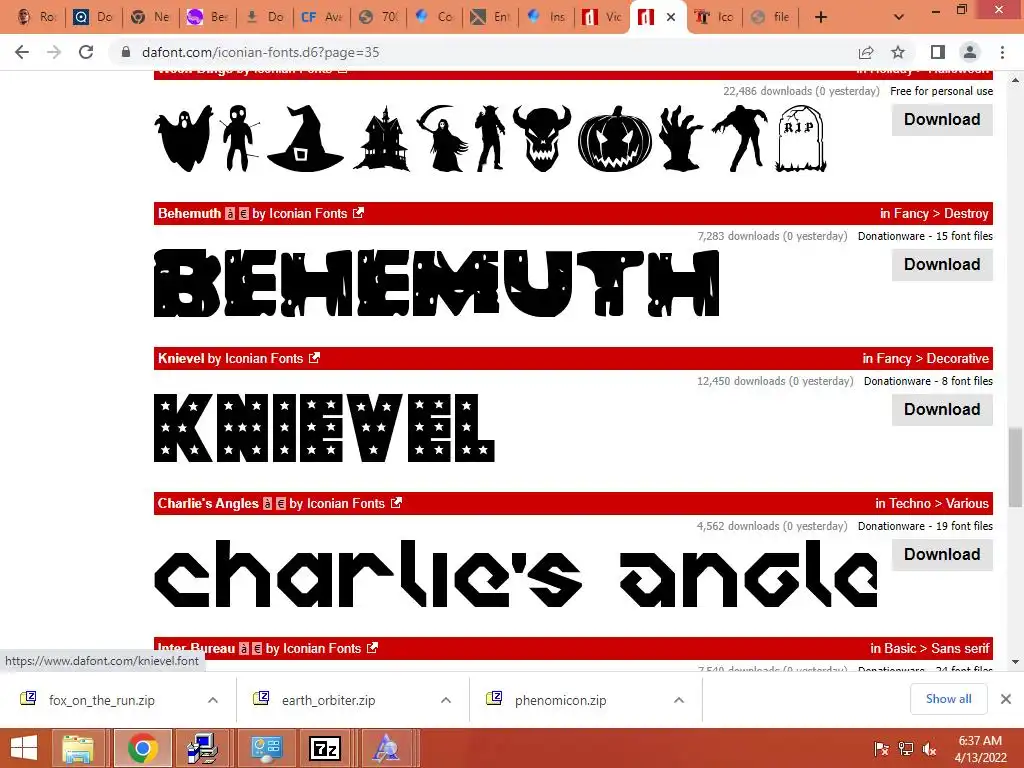Screen dimensions: 1024x768
Task: Click euro icon next to Behemuth name
Action: (x=244, y=214)
